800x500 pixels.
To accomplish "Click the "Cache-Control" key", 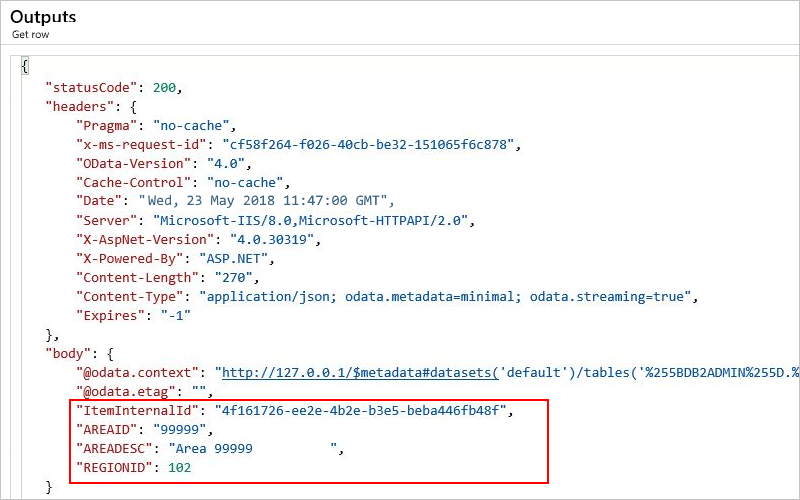I will pos(133,182).
